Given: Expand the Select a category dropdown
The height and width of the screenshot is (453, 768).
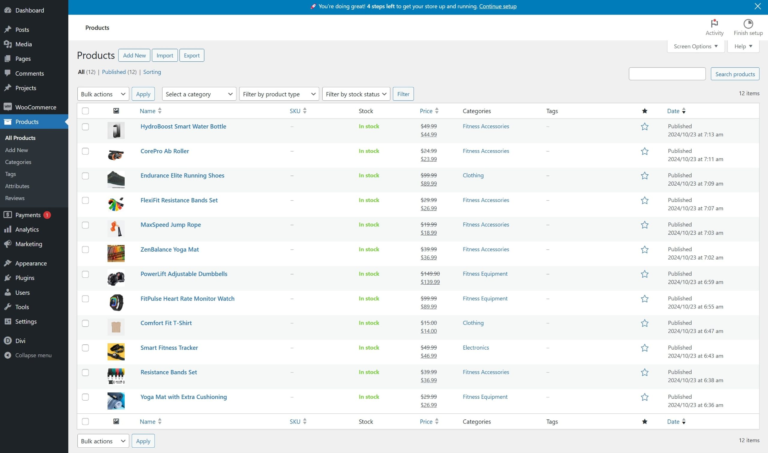Looking at the screenshot, I should tap(198, 94).
